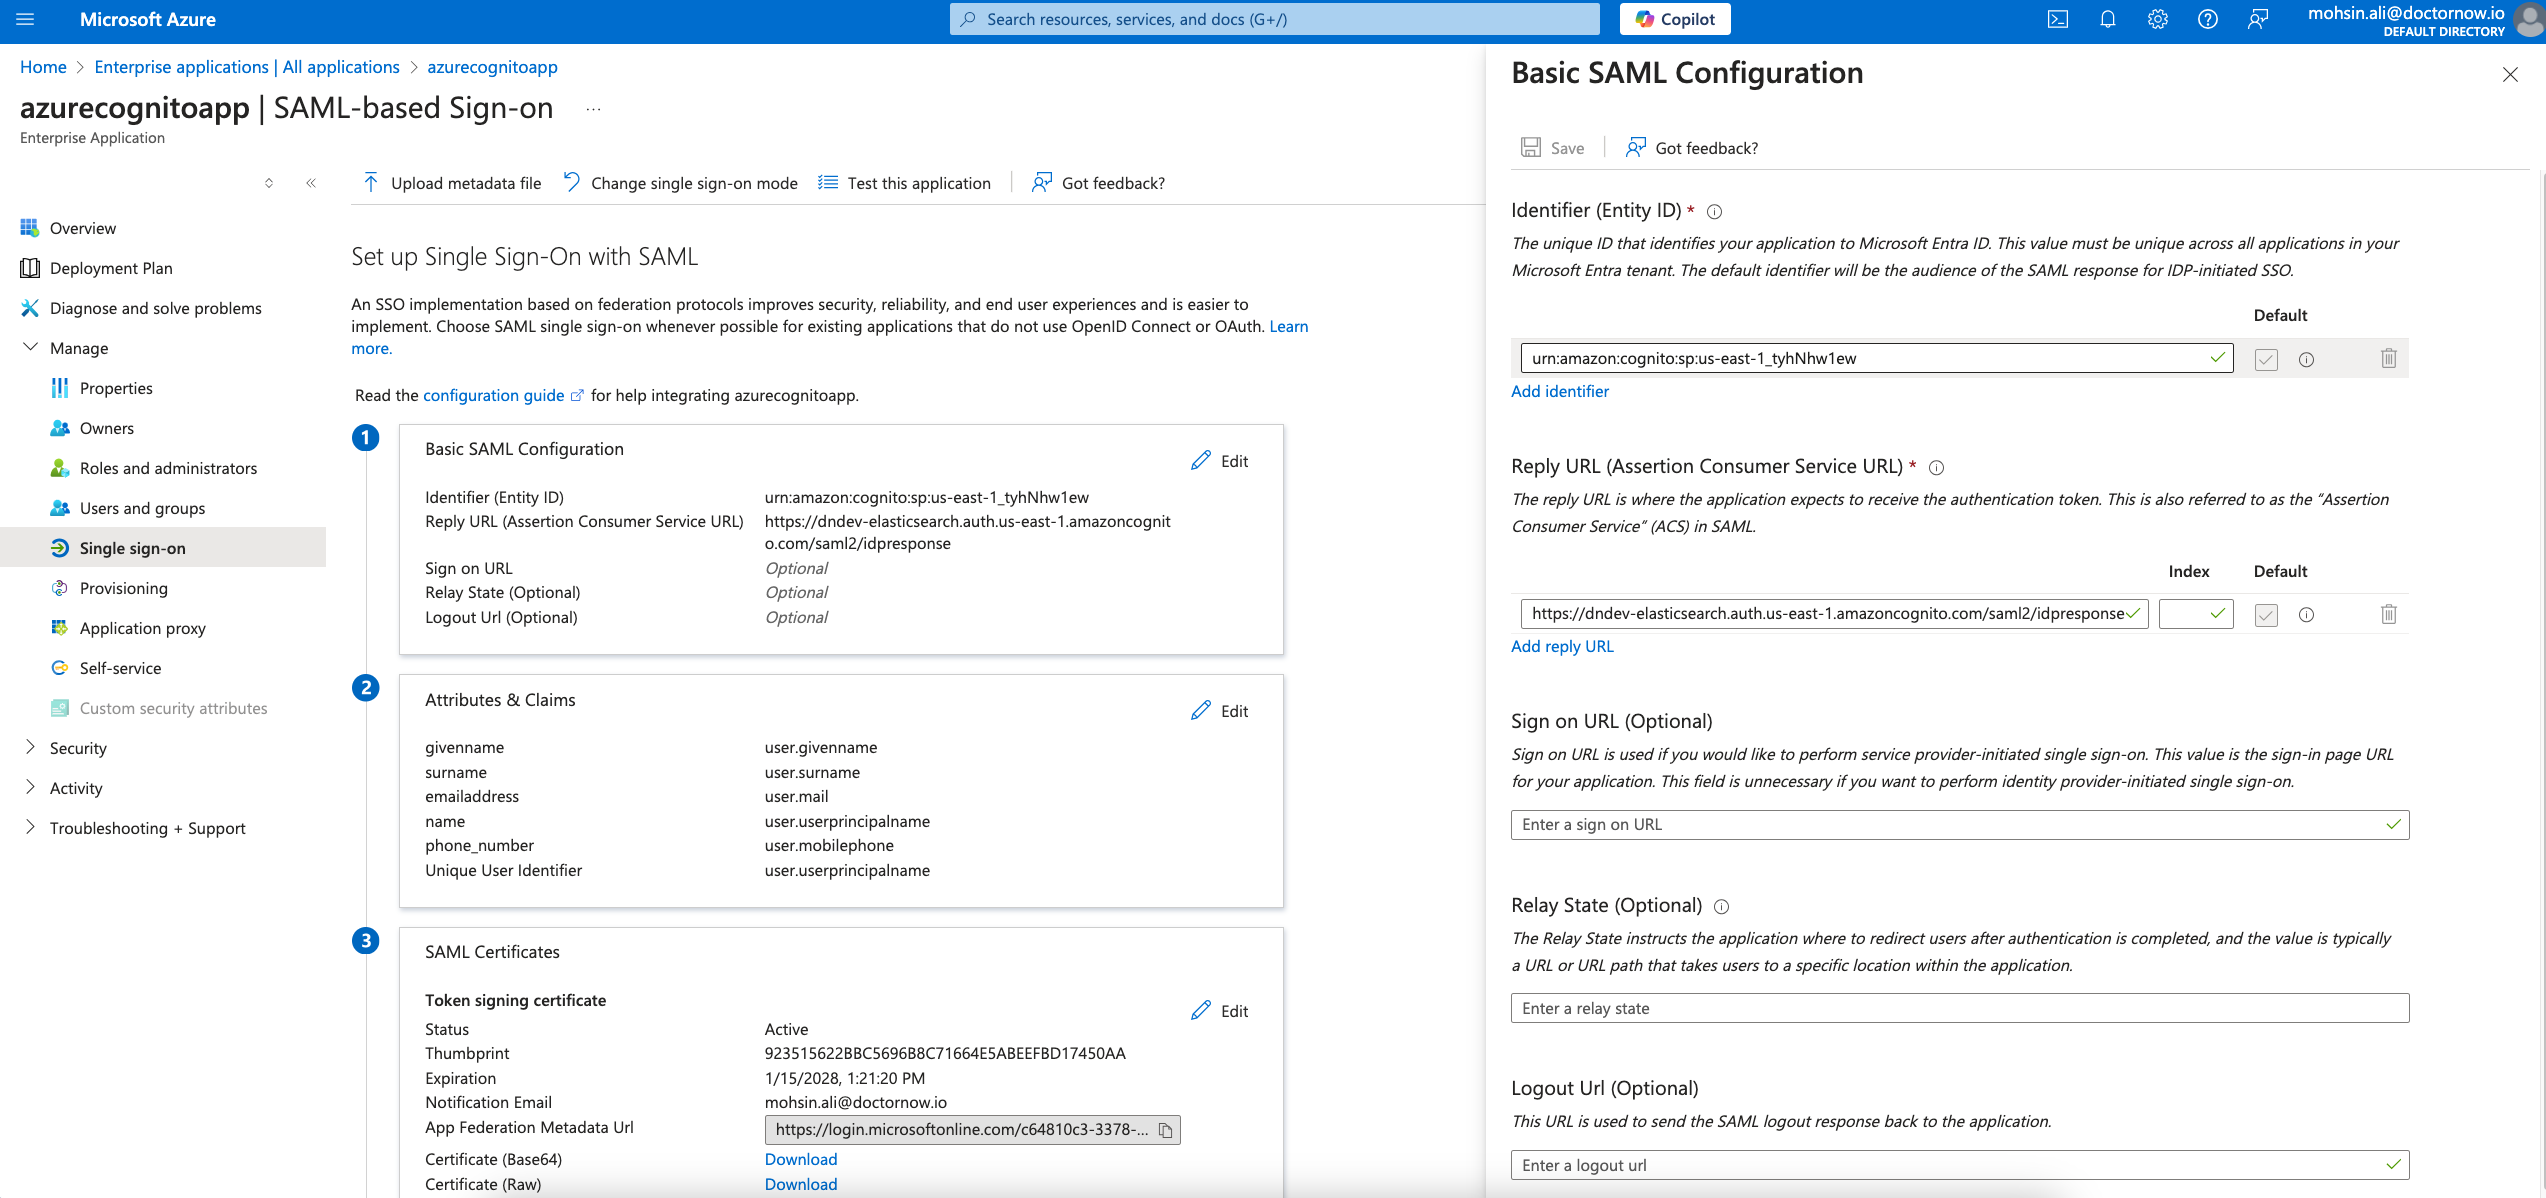Screen dimensions: 2546x1198
Task: Launch Copilot from the header
Action: [1675, 19]
